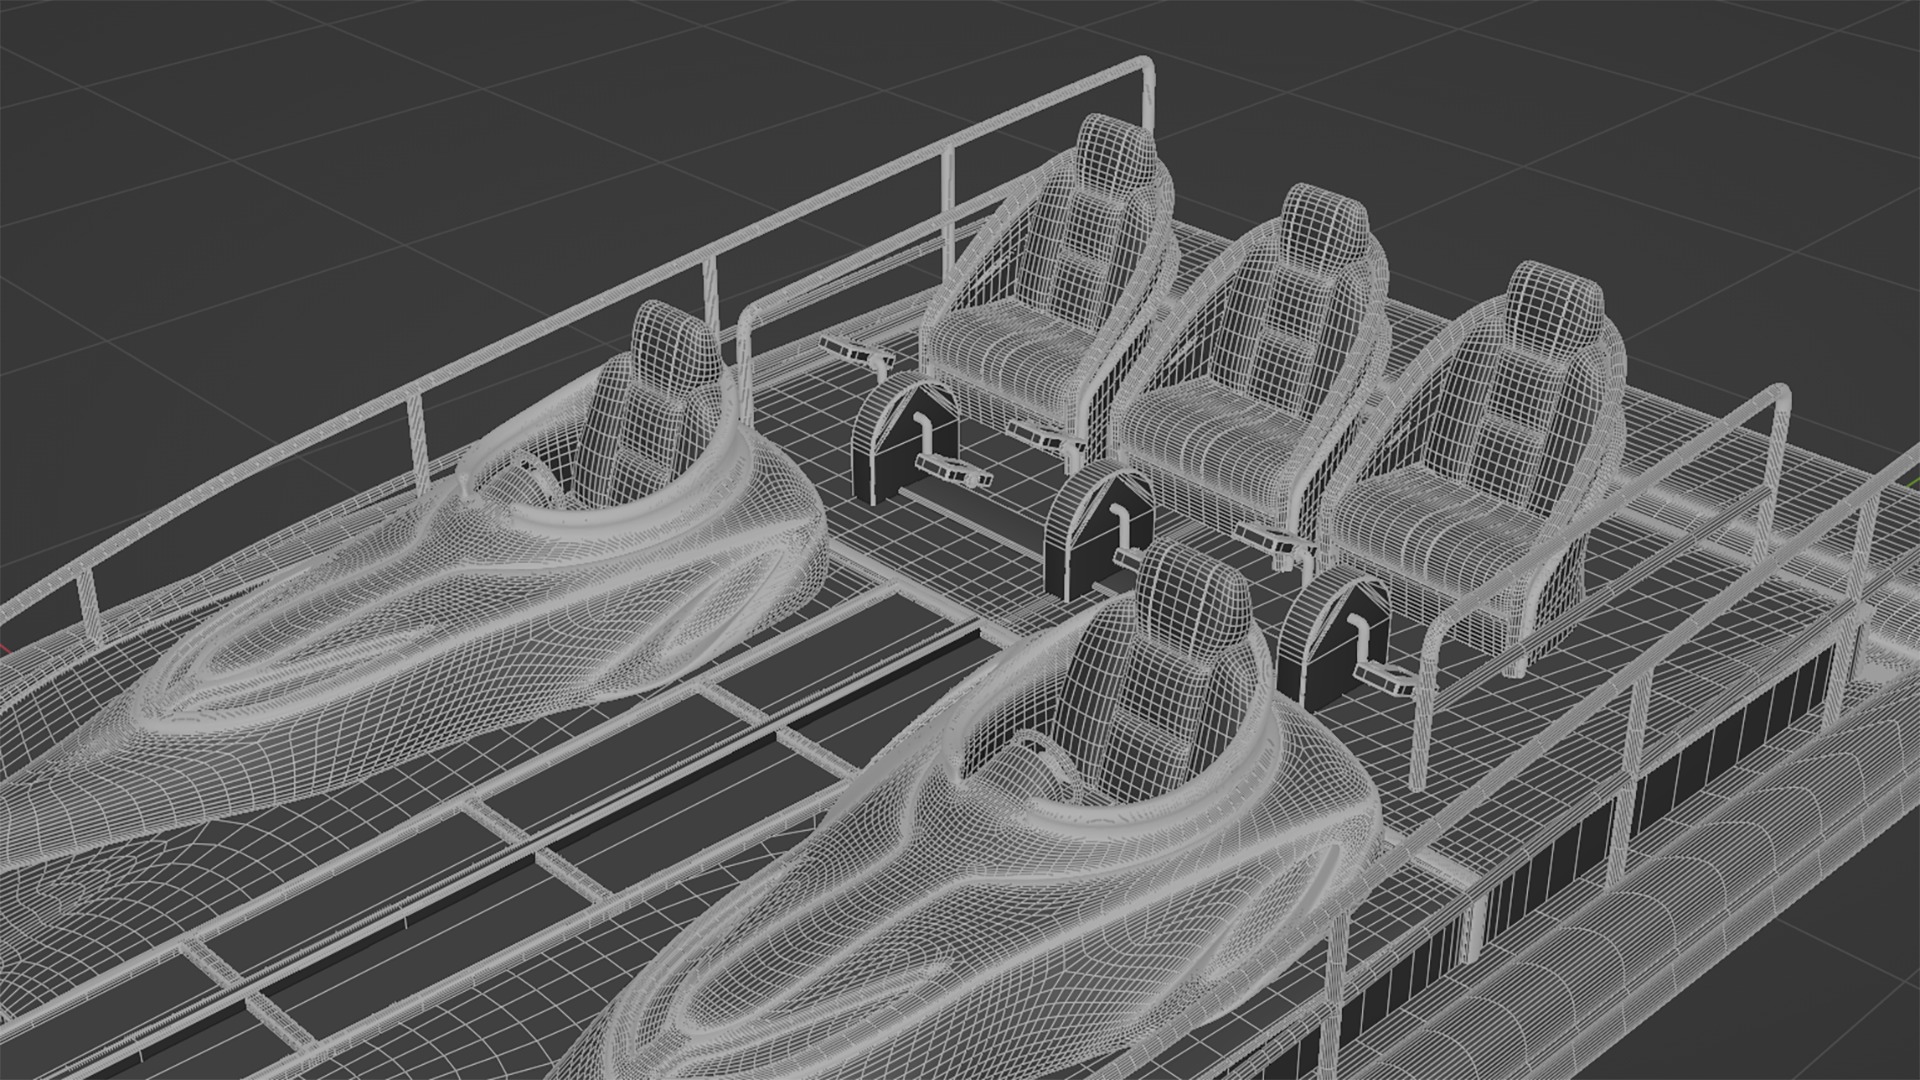1920x1080 pixels.
Task: Click the middle rear seat's headrest
Action: pos(1322,227)
